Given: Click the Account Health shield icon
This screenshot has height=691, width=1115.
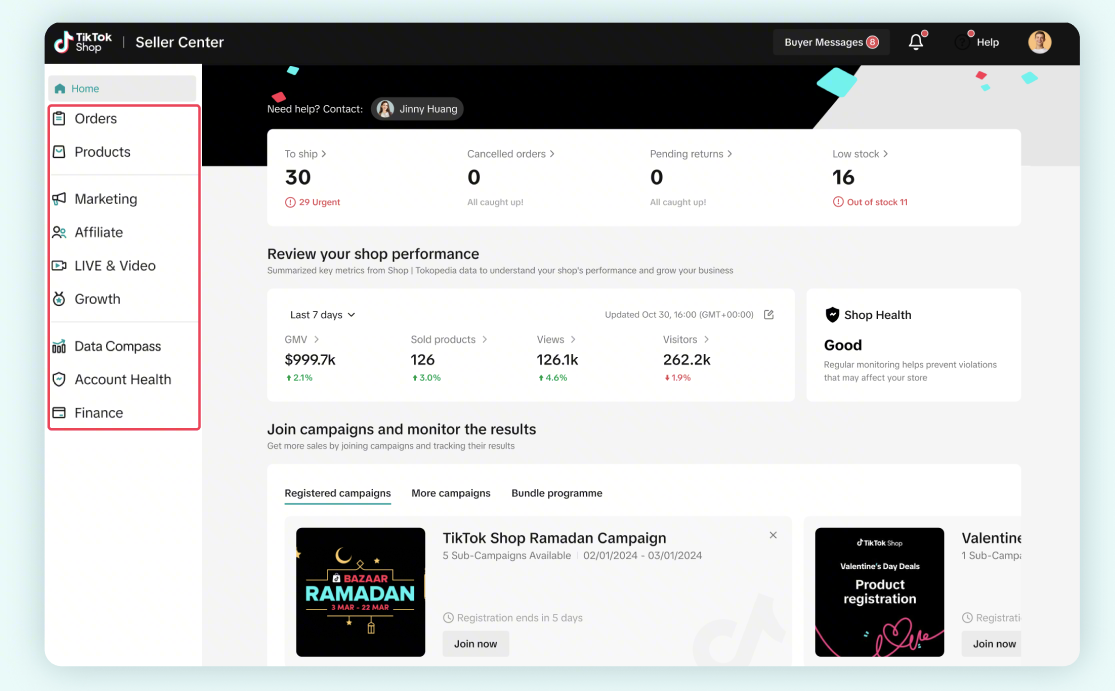Looking at the screenshot, I should click(59, 380).
